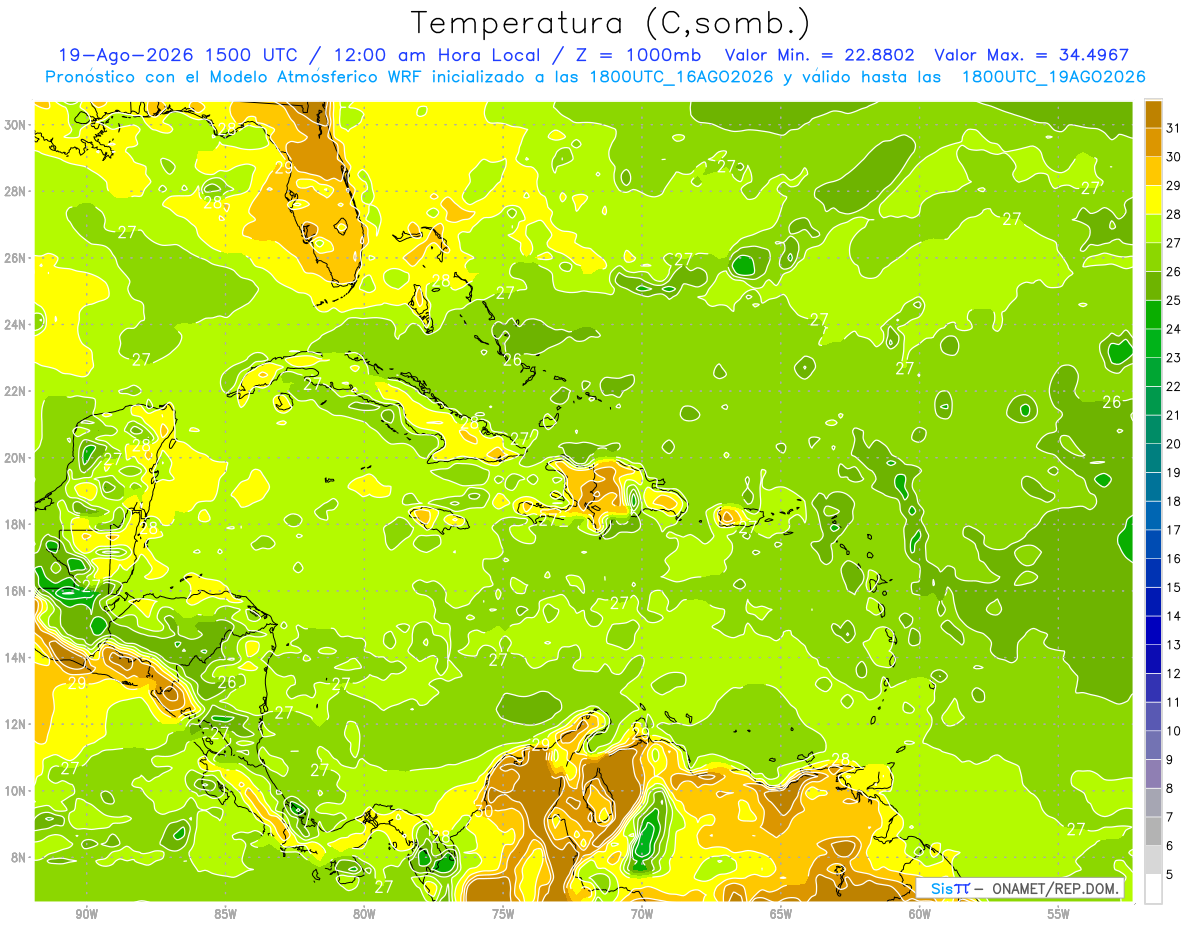
Task: Click the color bar label 21
Action: pyautogui.click(x=1174, y=415)
